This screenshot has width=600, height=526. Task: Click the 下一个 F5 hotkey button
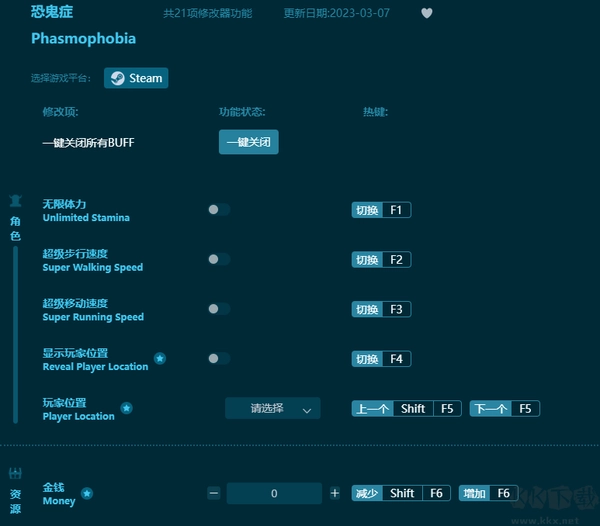[504, 408]
